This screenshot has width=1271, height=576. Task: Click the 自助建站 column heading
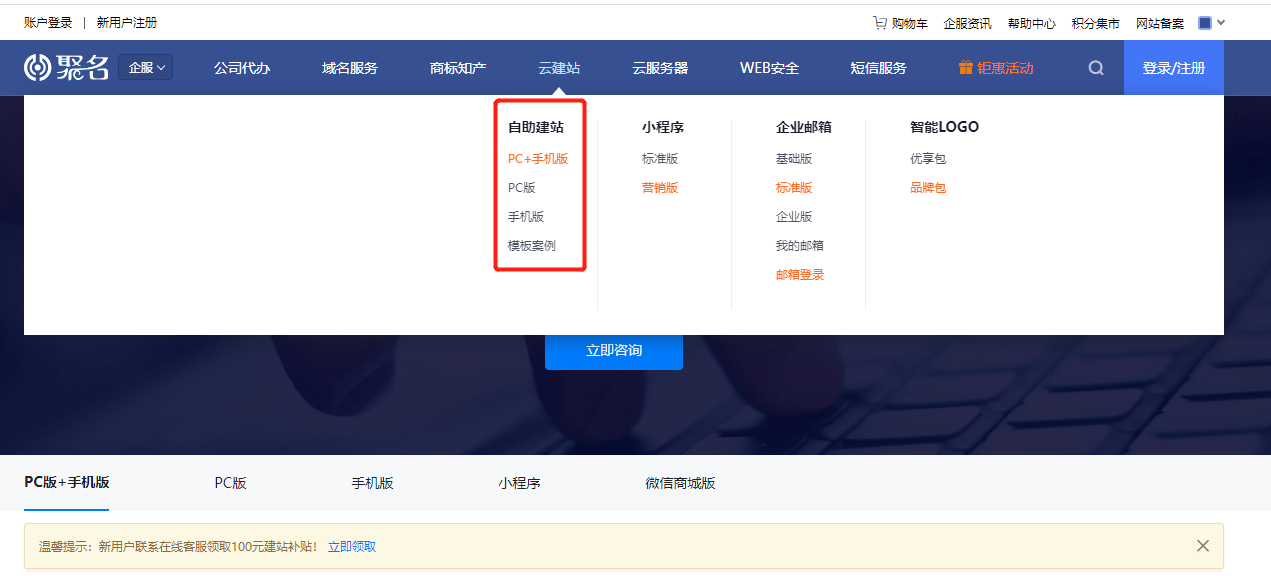point(536,128)
